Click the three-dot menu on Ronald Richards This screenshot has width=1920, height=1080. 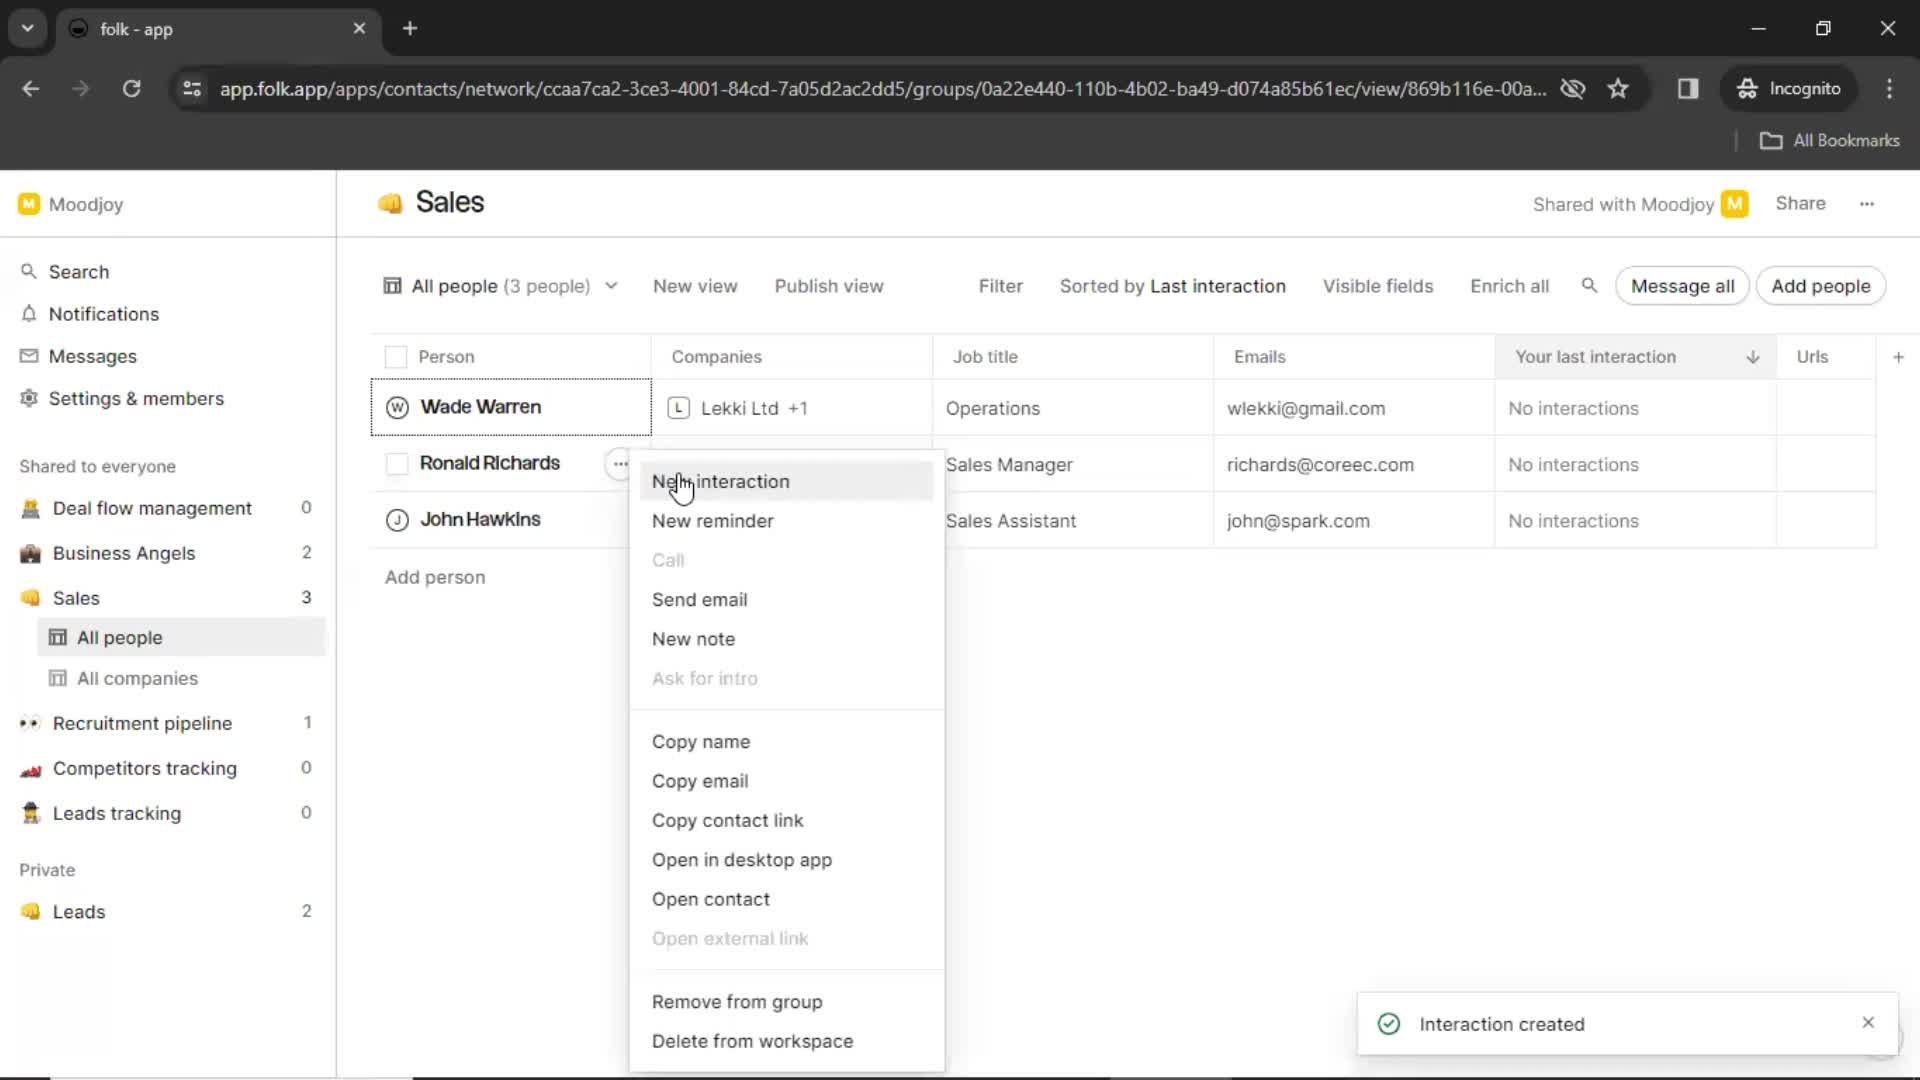coord(621,464)
